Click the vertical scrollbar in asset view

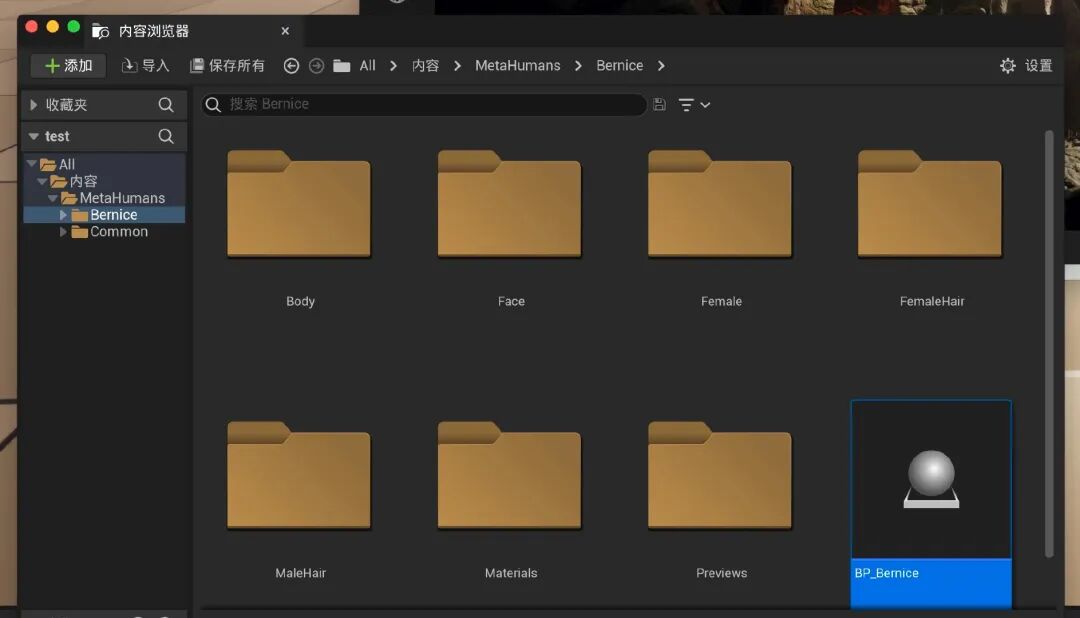[x=1048, y=340]
